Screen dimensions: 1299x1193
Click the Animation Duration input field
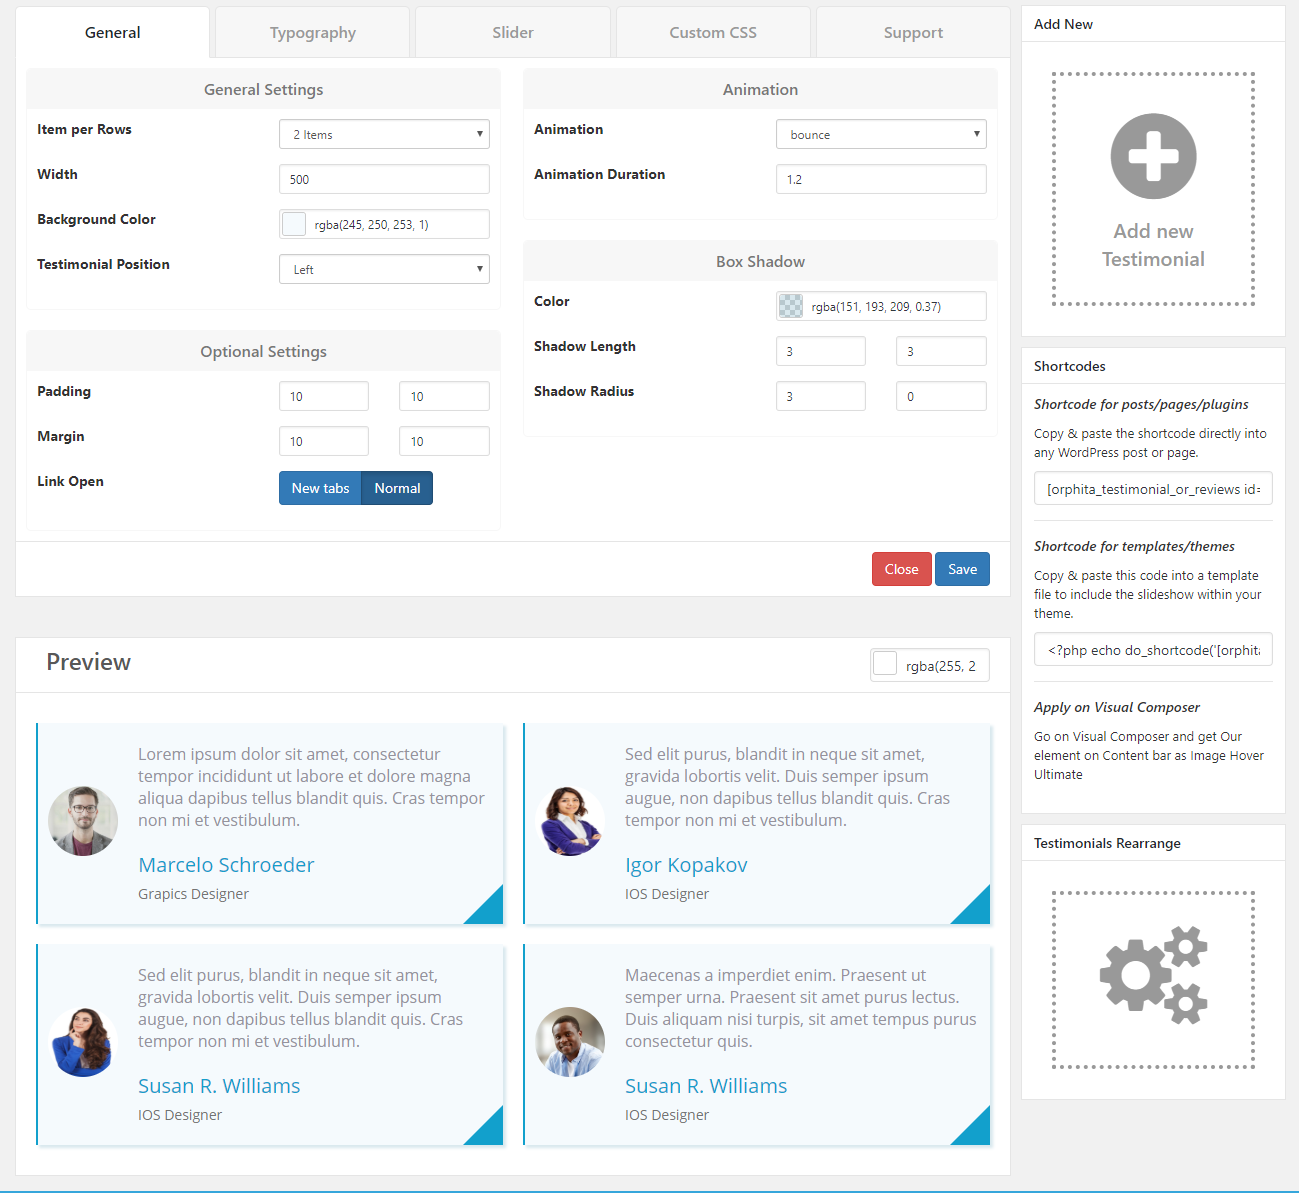coord(881,179)
